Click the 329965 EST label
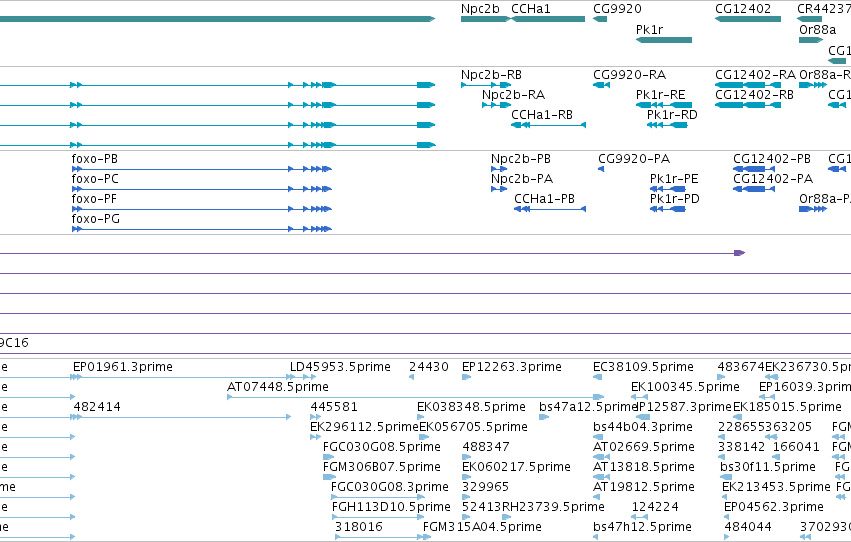The image size is (851, 542). pyautogui.click(x=485, y=487)
